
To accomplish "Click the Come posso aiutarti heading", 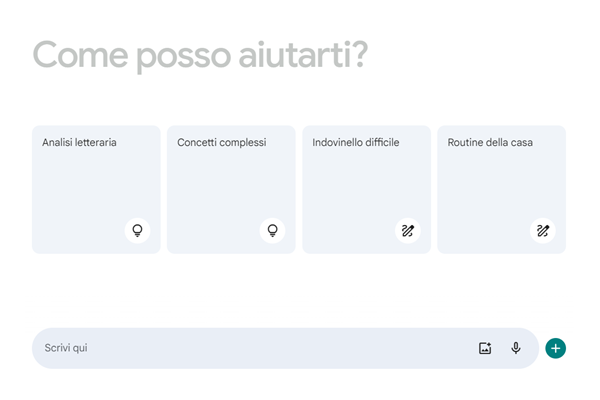I will pyautogui.click(x=200, y=56).
